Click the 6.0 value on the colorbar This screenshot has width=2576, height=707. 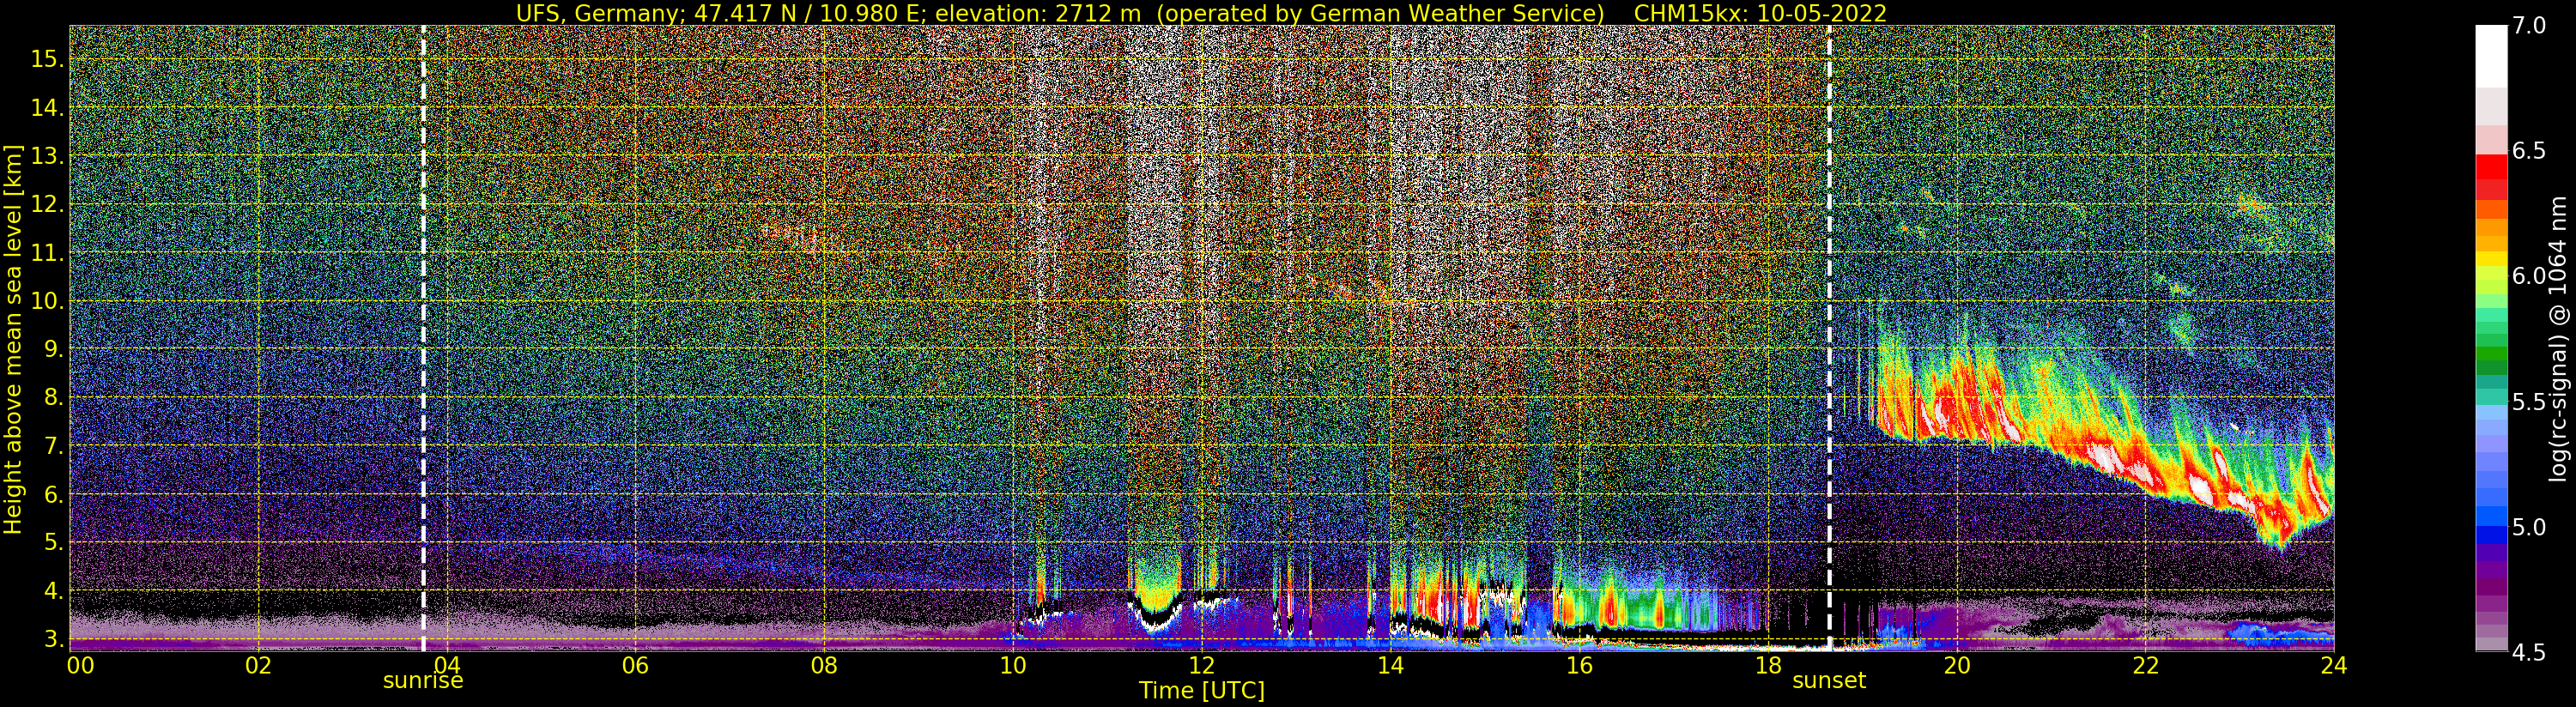(2529, 276)
